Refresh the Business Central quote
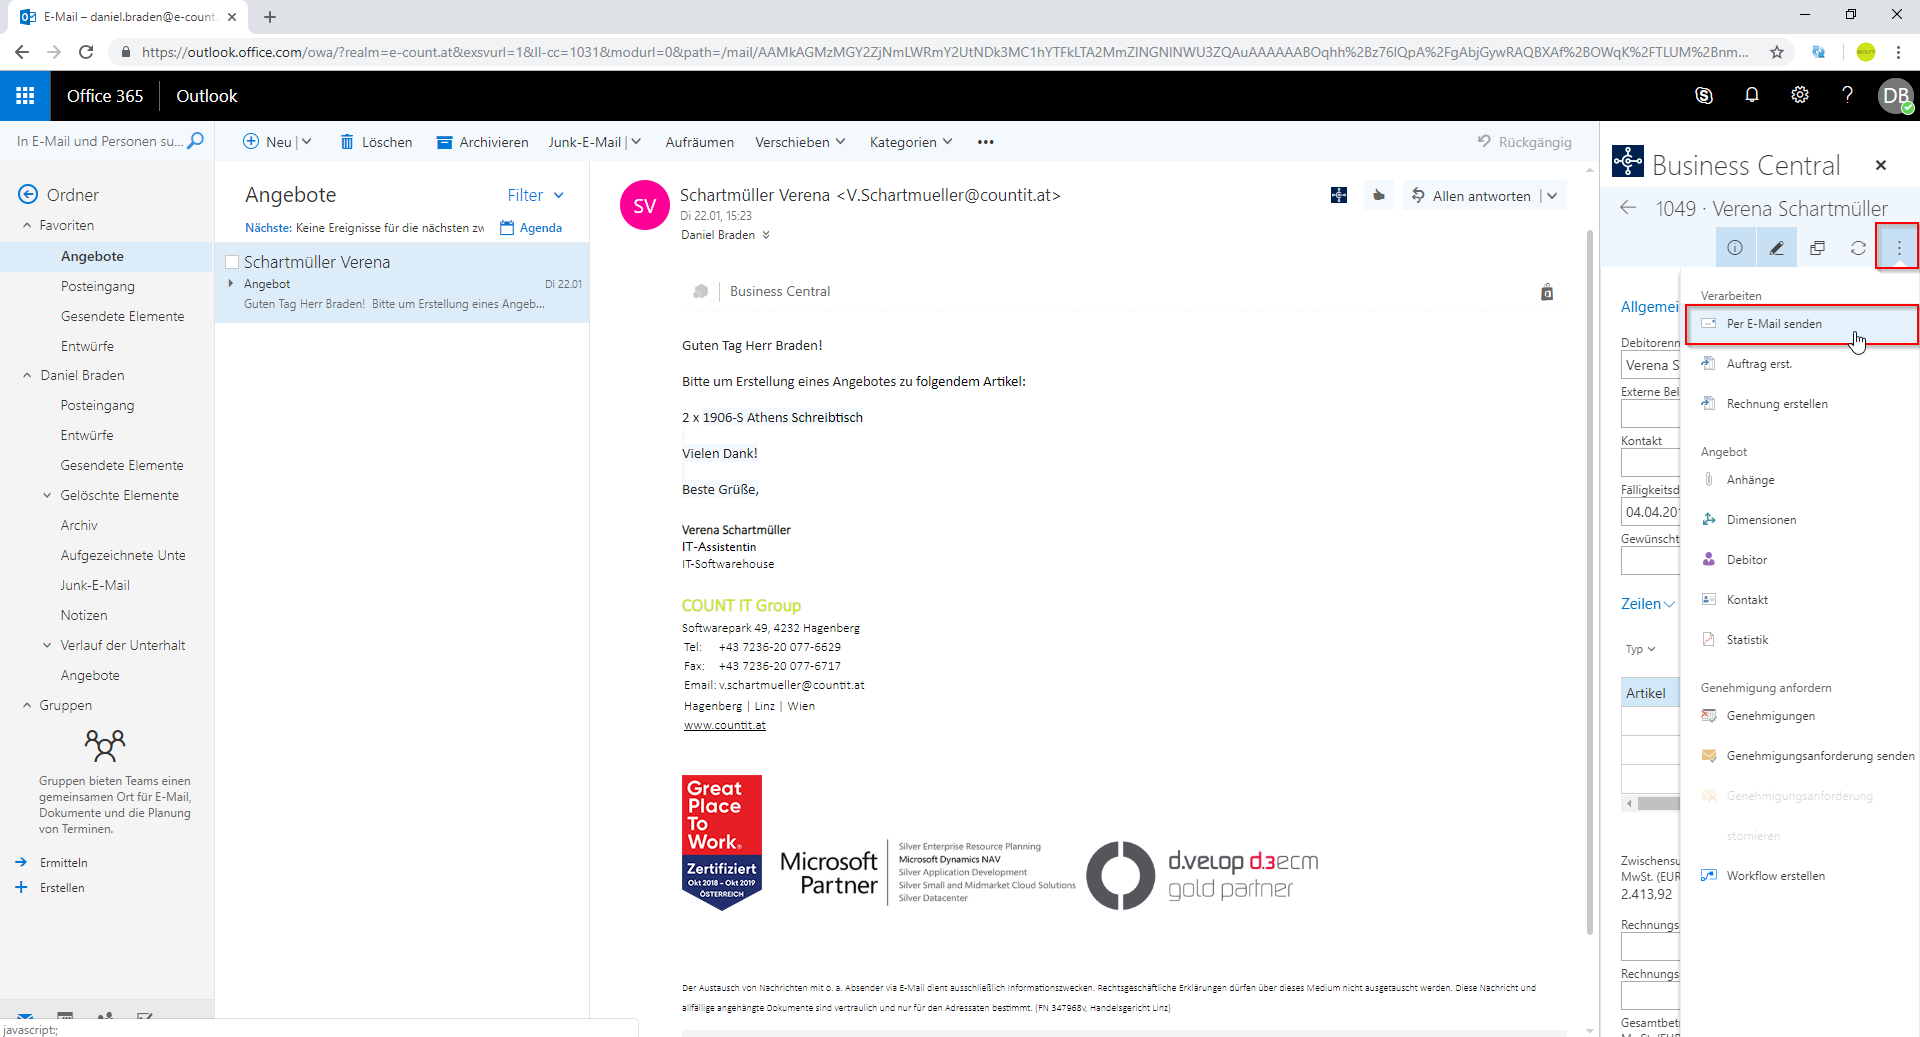The width and height of the screenshot is (1920, 1037). 1858,248
